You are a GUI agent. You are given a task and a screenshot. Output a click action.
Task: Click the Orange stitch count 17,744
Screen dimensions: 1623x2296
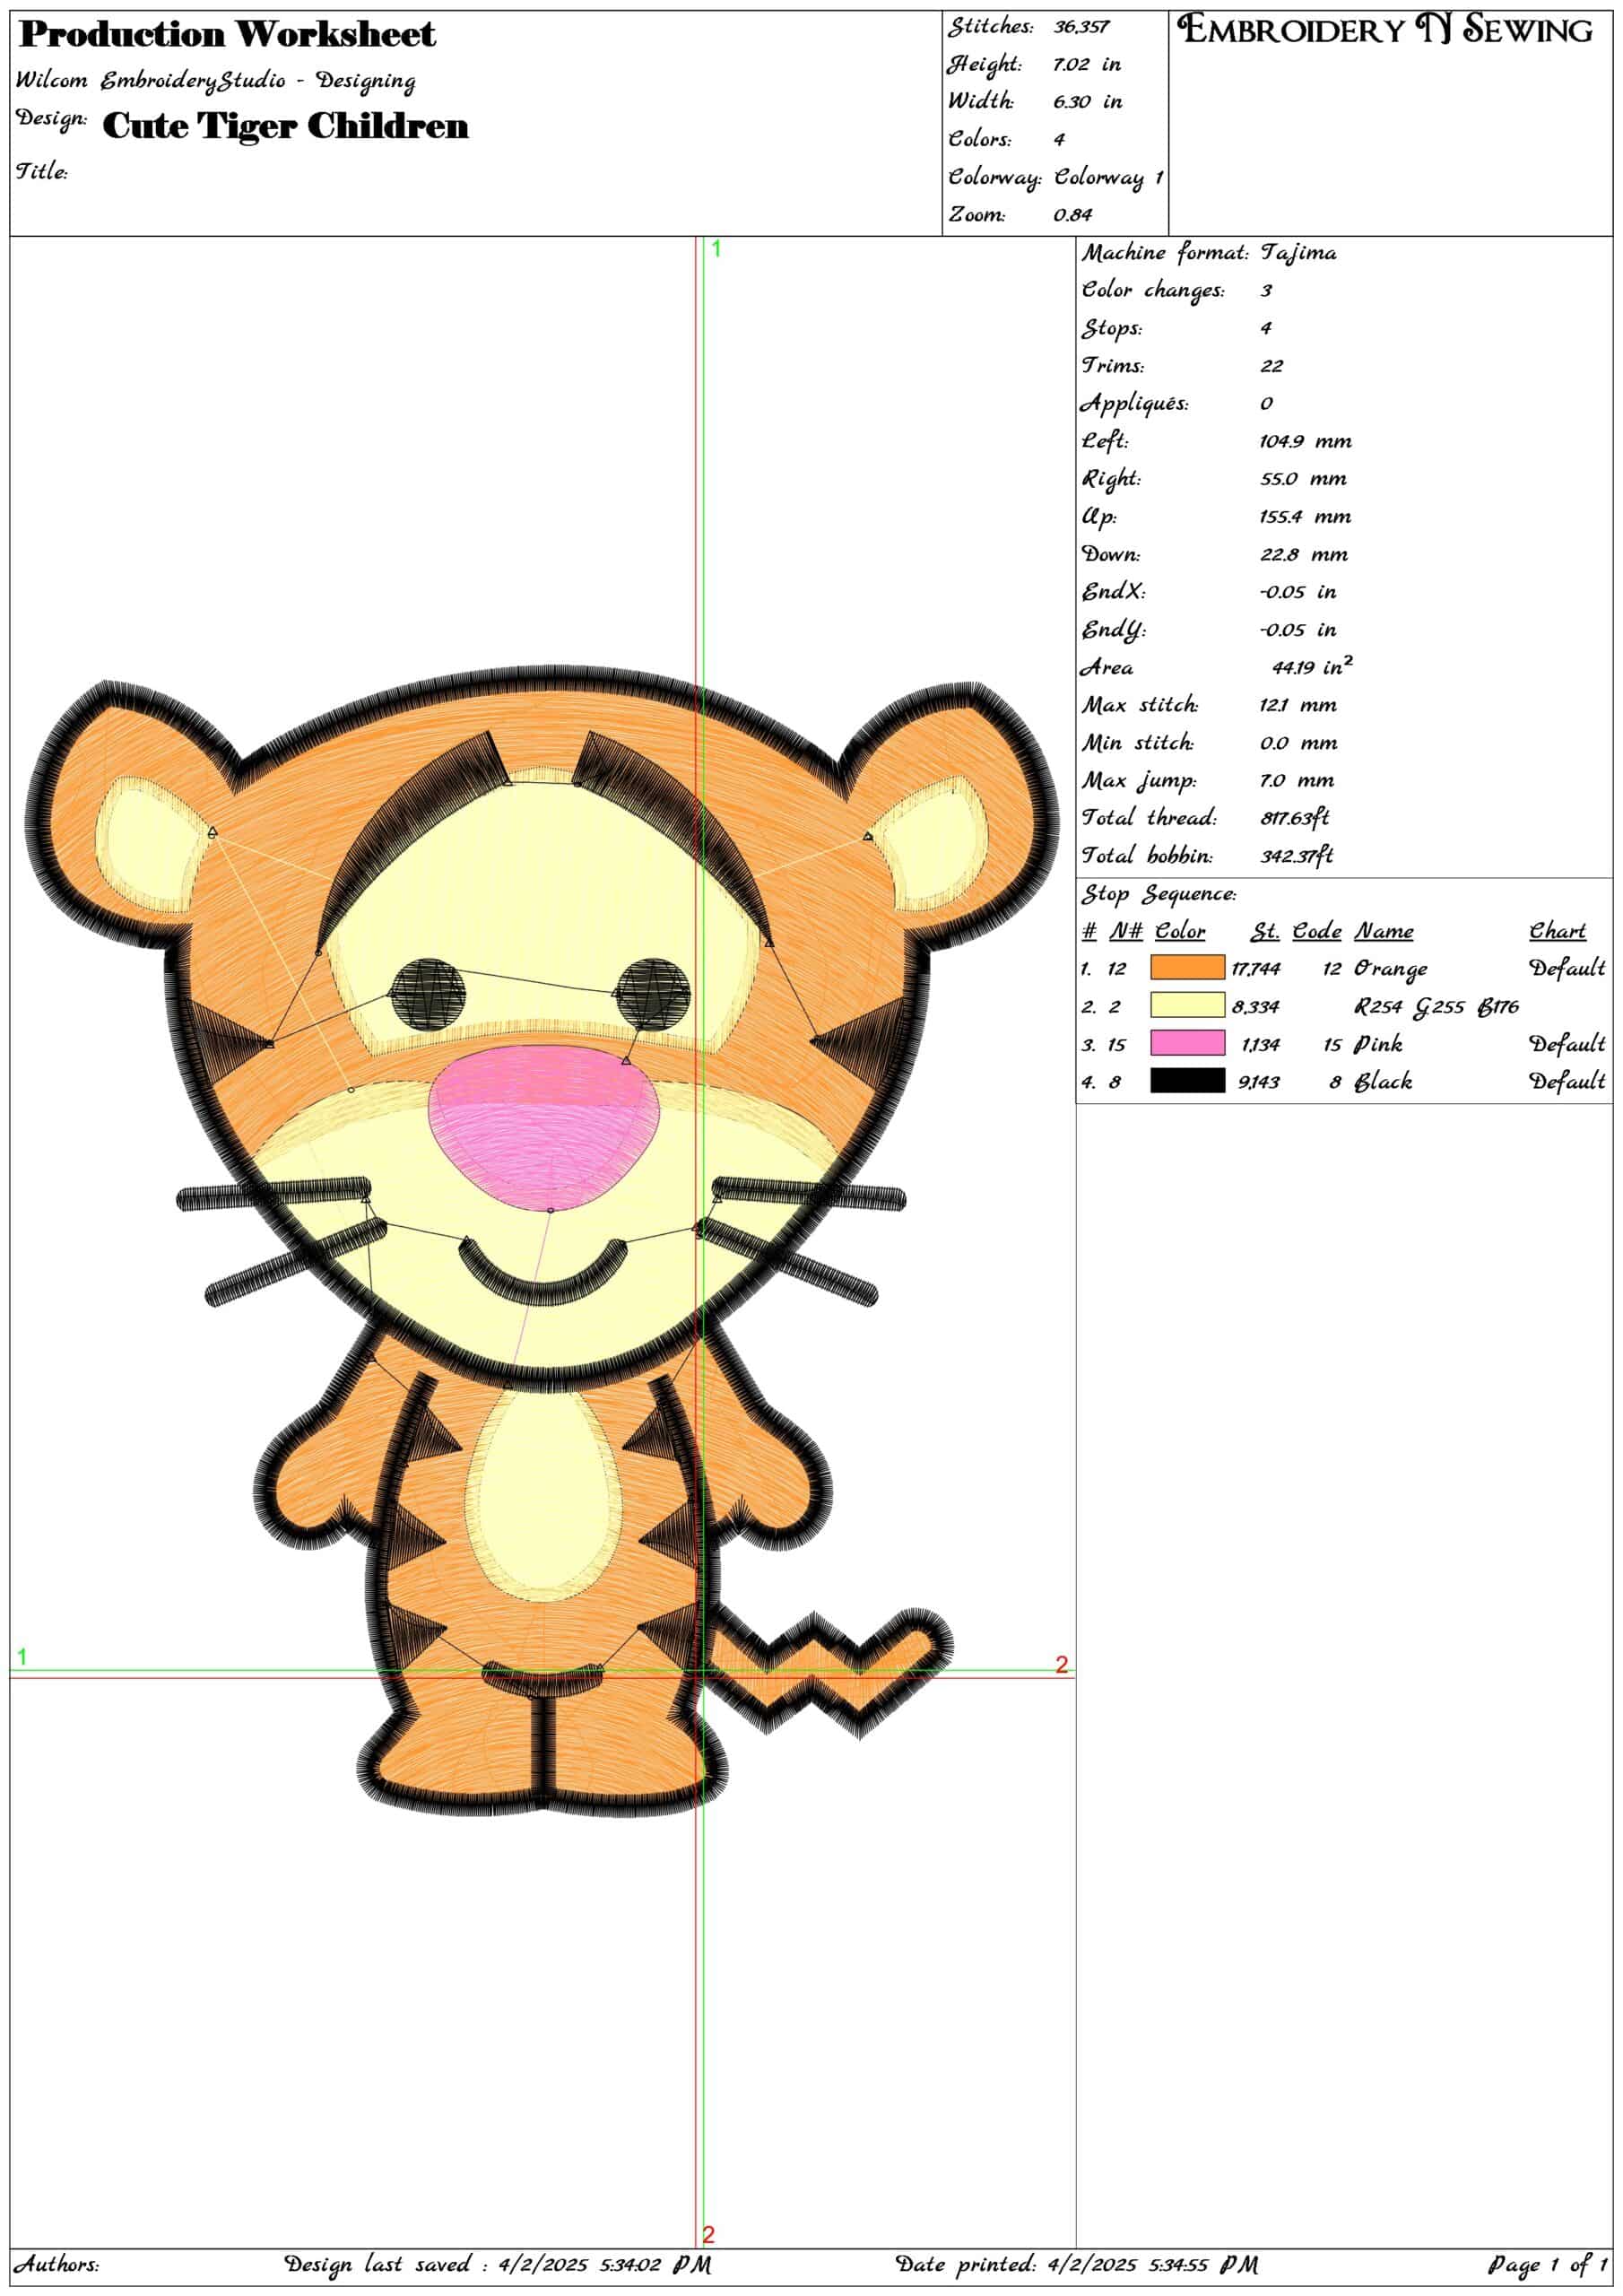coord(1255,969)
